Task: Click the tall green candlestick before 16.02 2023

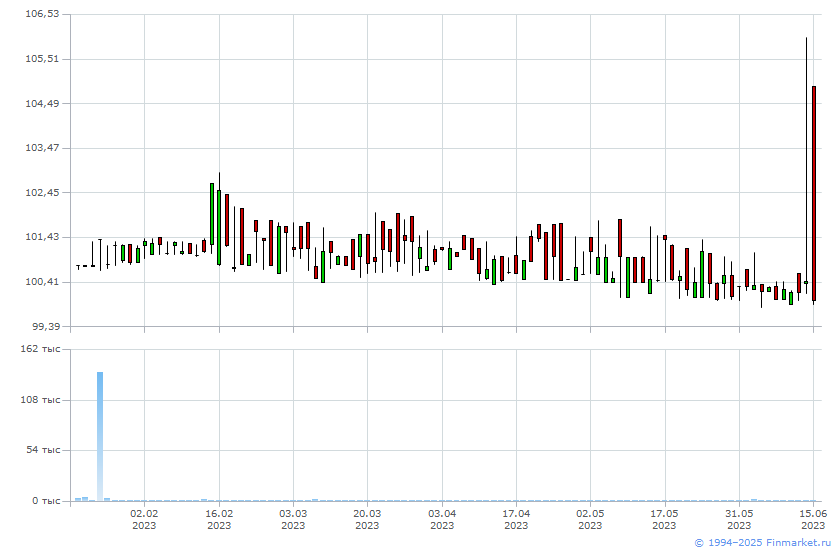Action: [x=212, y=214]
